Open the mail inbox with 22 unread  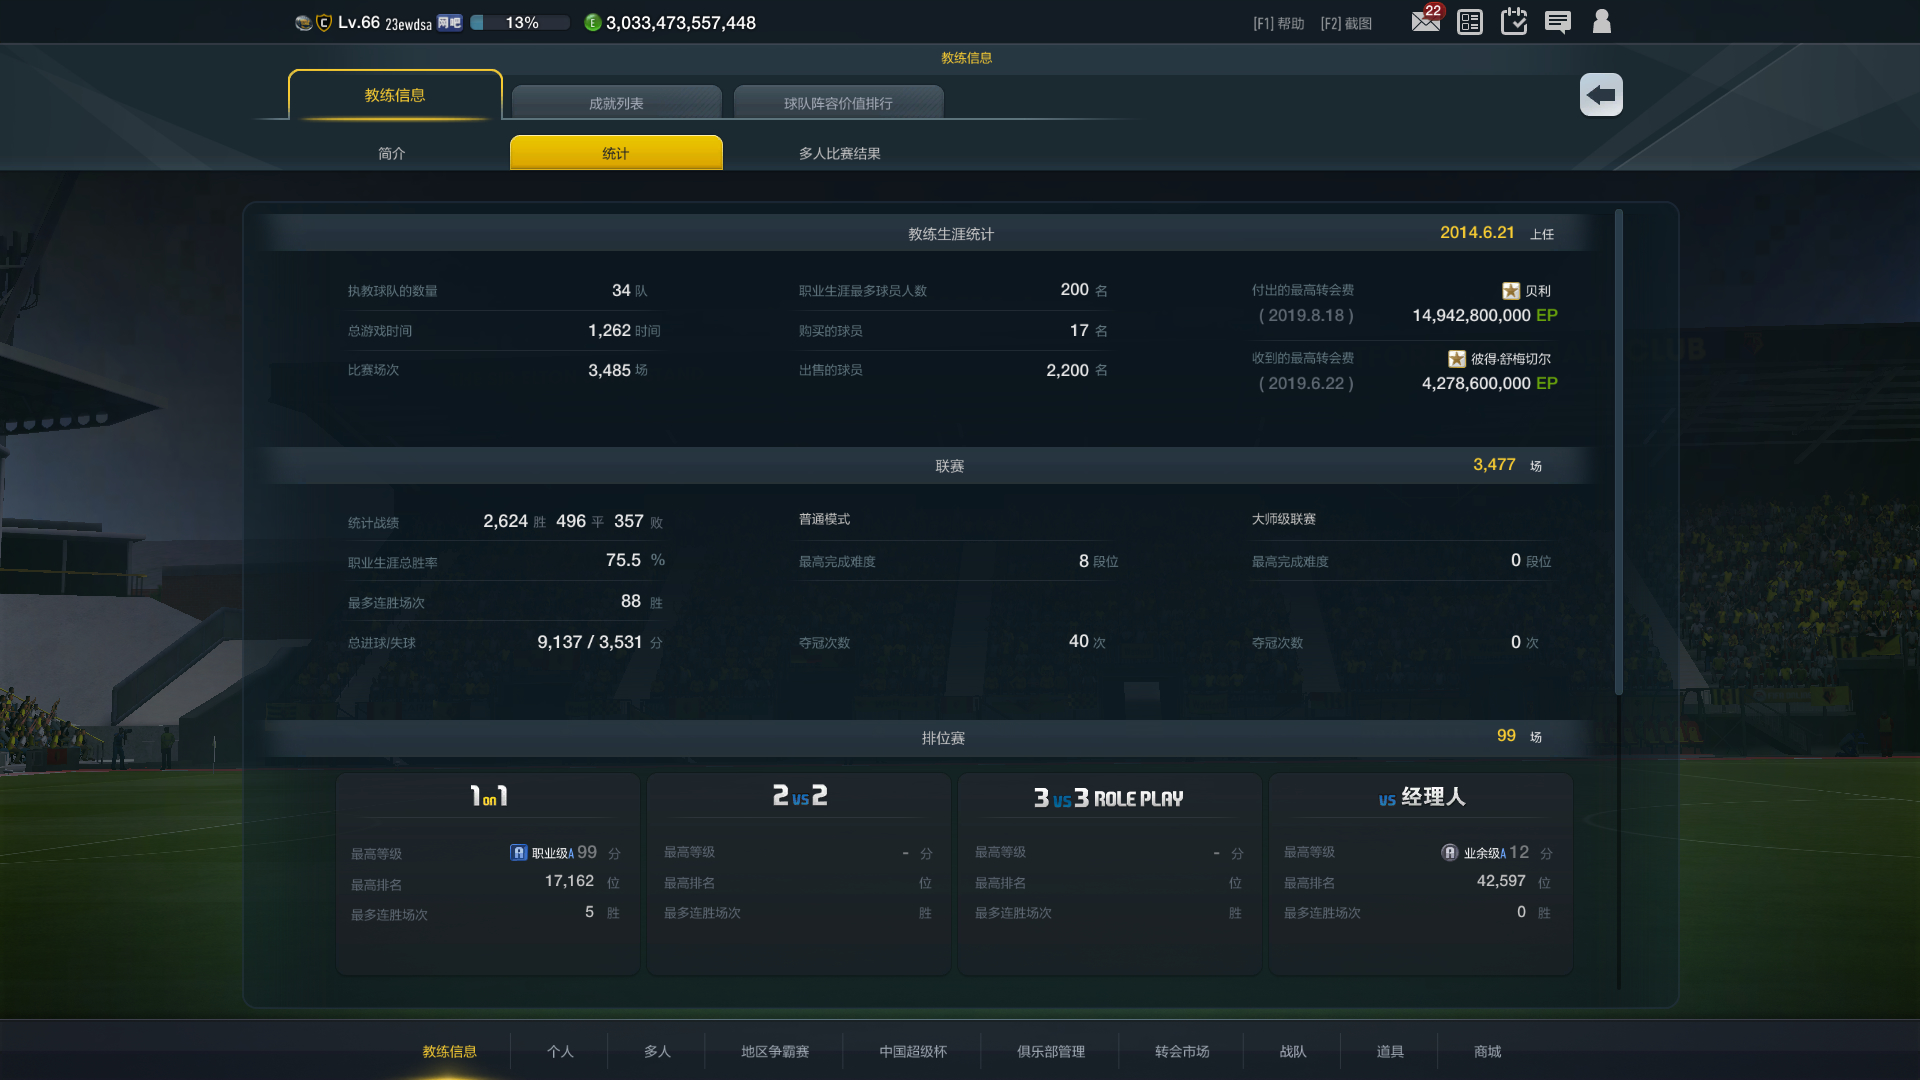[1425, 21]
